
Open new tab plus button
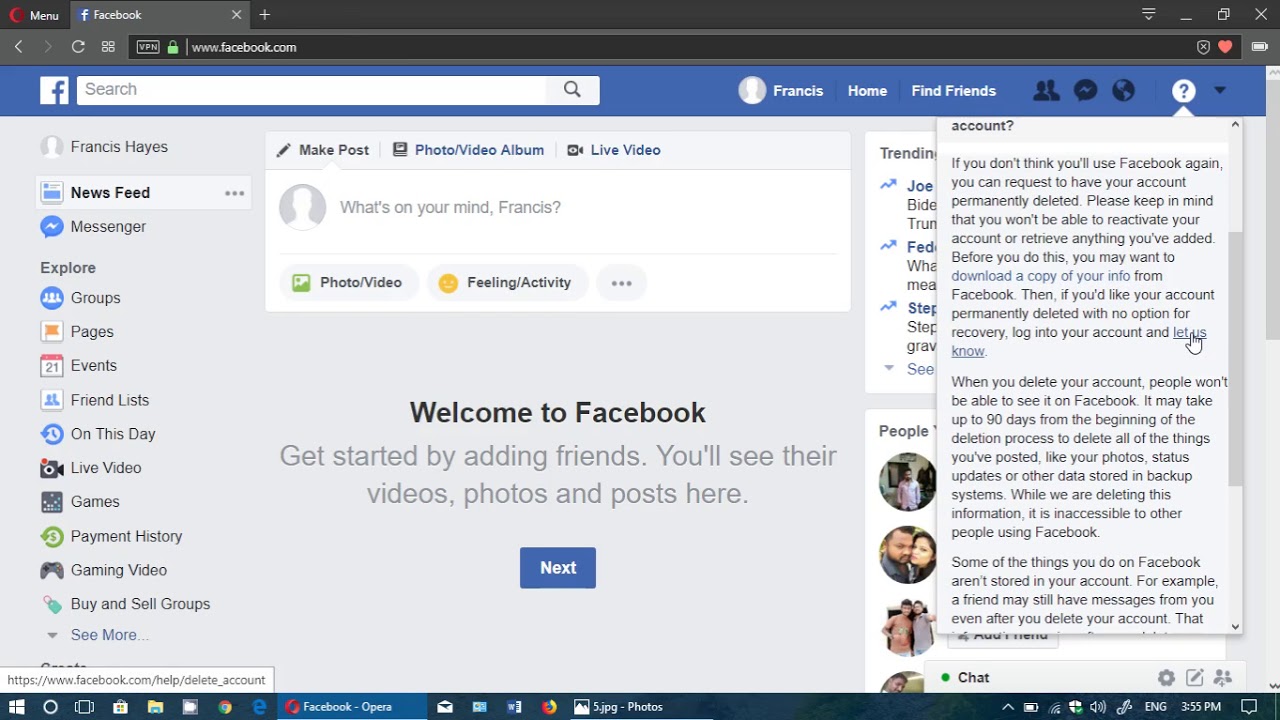(264, 15)
